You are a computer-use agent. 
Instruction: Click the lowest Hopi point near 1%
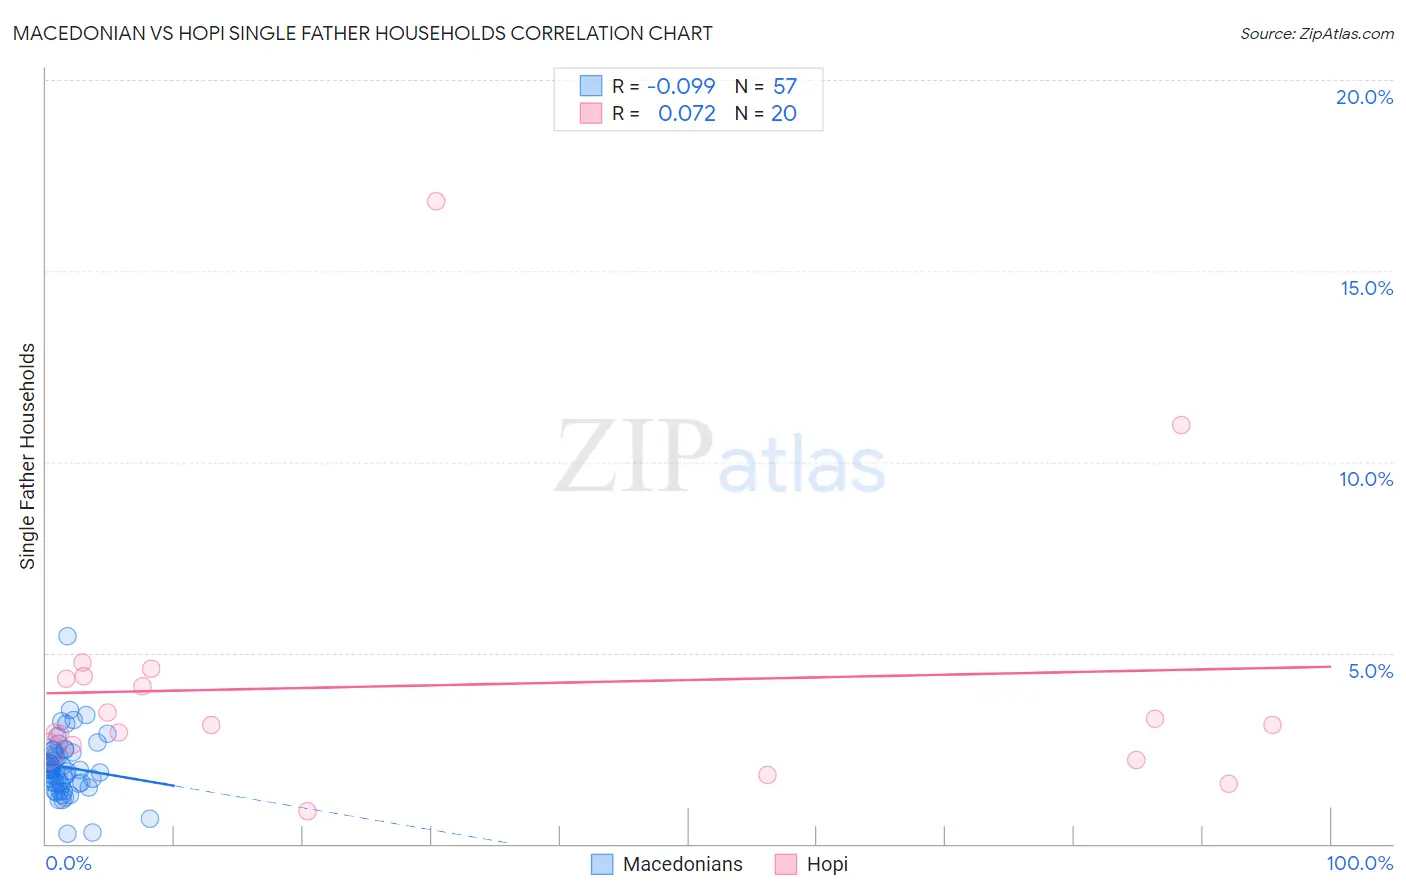tap(307, 811)
